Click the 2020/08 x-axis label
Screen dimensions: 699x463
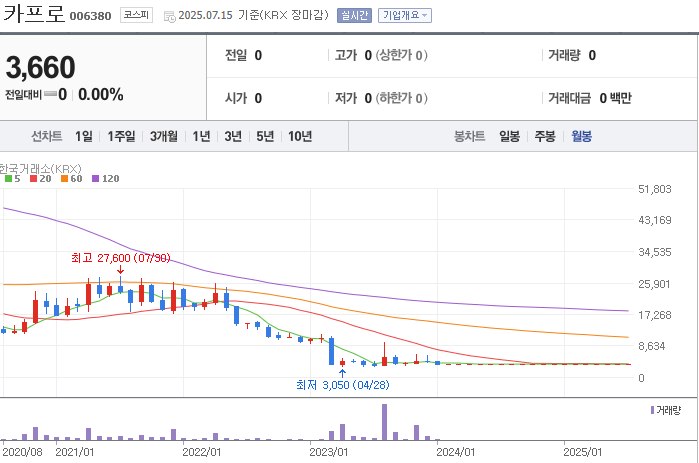(22, 452)
